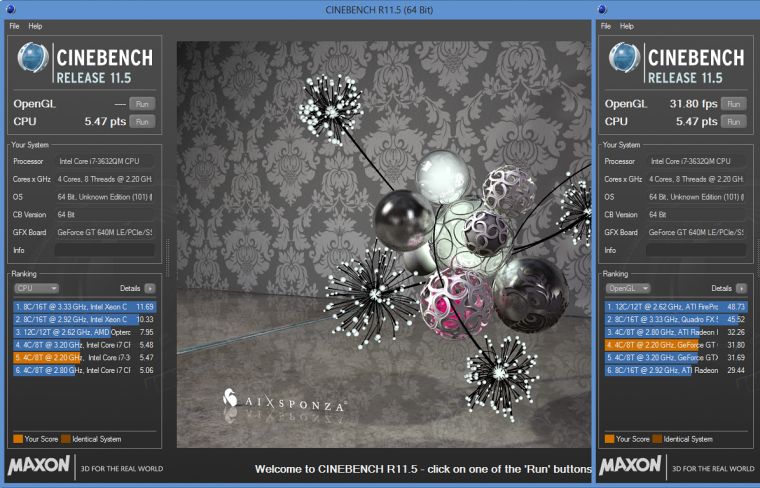Run CPU test in left window

coord(142,122)
